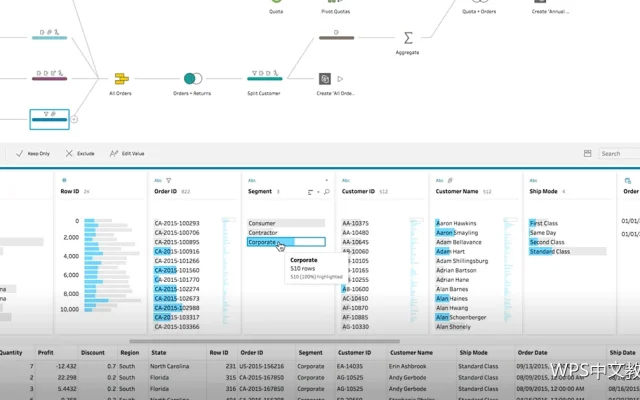Select the Consumer value in Segment
The image size is (640, 400).
tap(286, 223)
